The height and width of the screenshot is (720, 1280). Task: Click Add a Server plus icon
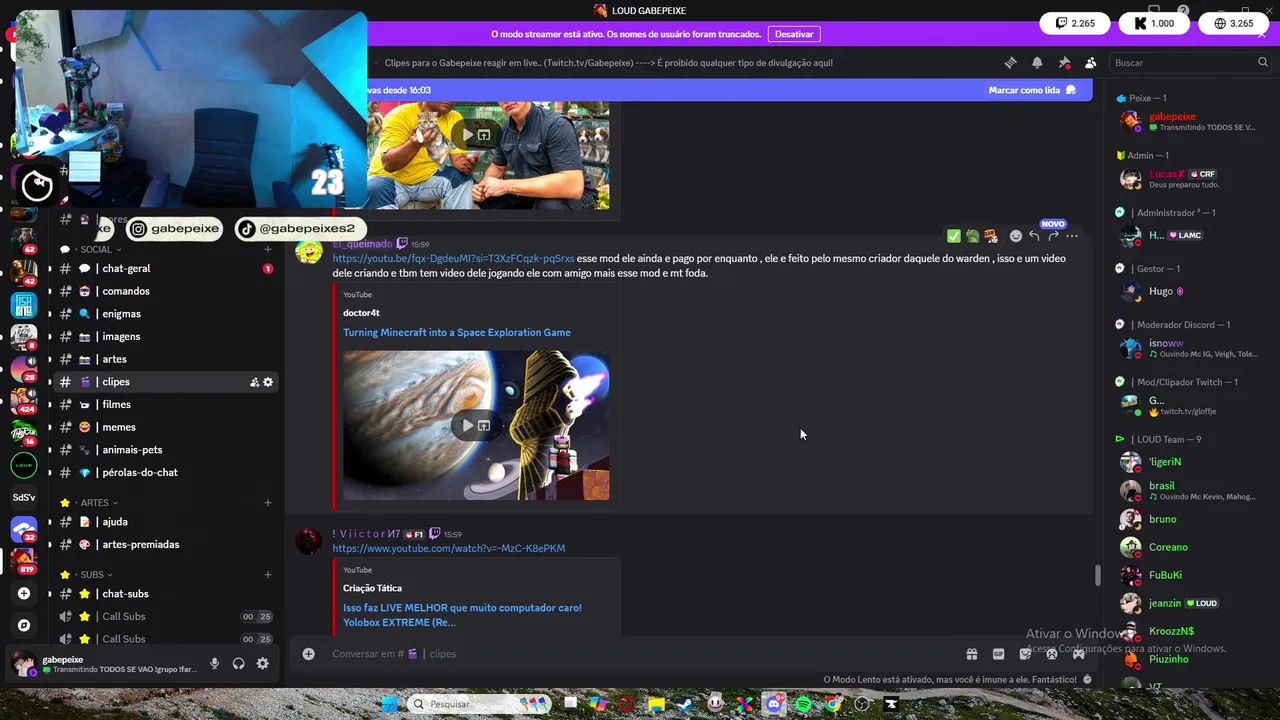click(x=24, y=593)
